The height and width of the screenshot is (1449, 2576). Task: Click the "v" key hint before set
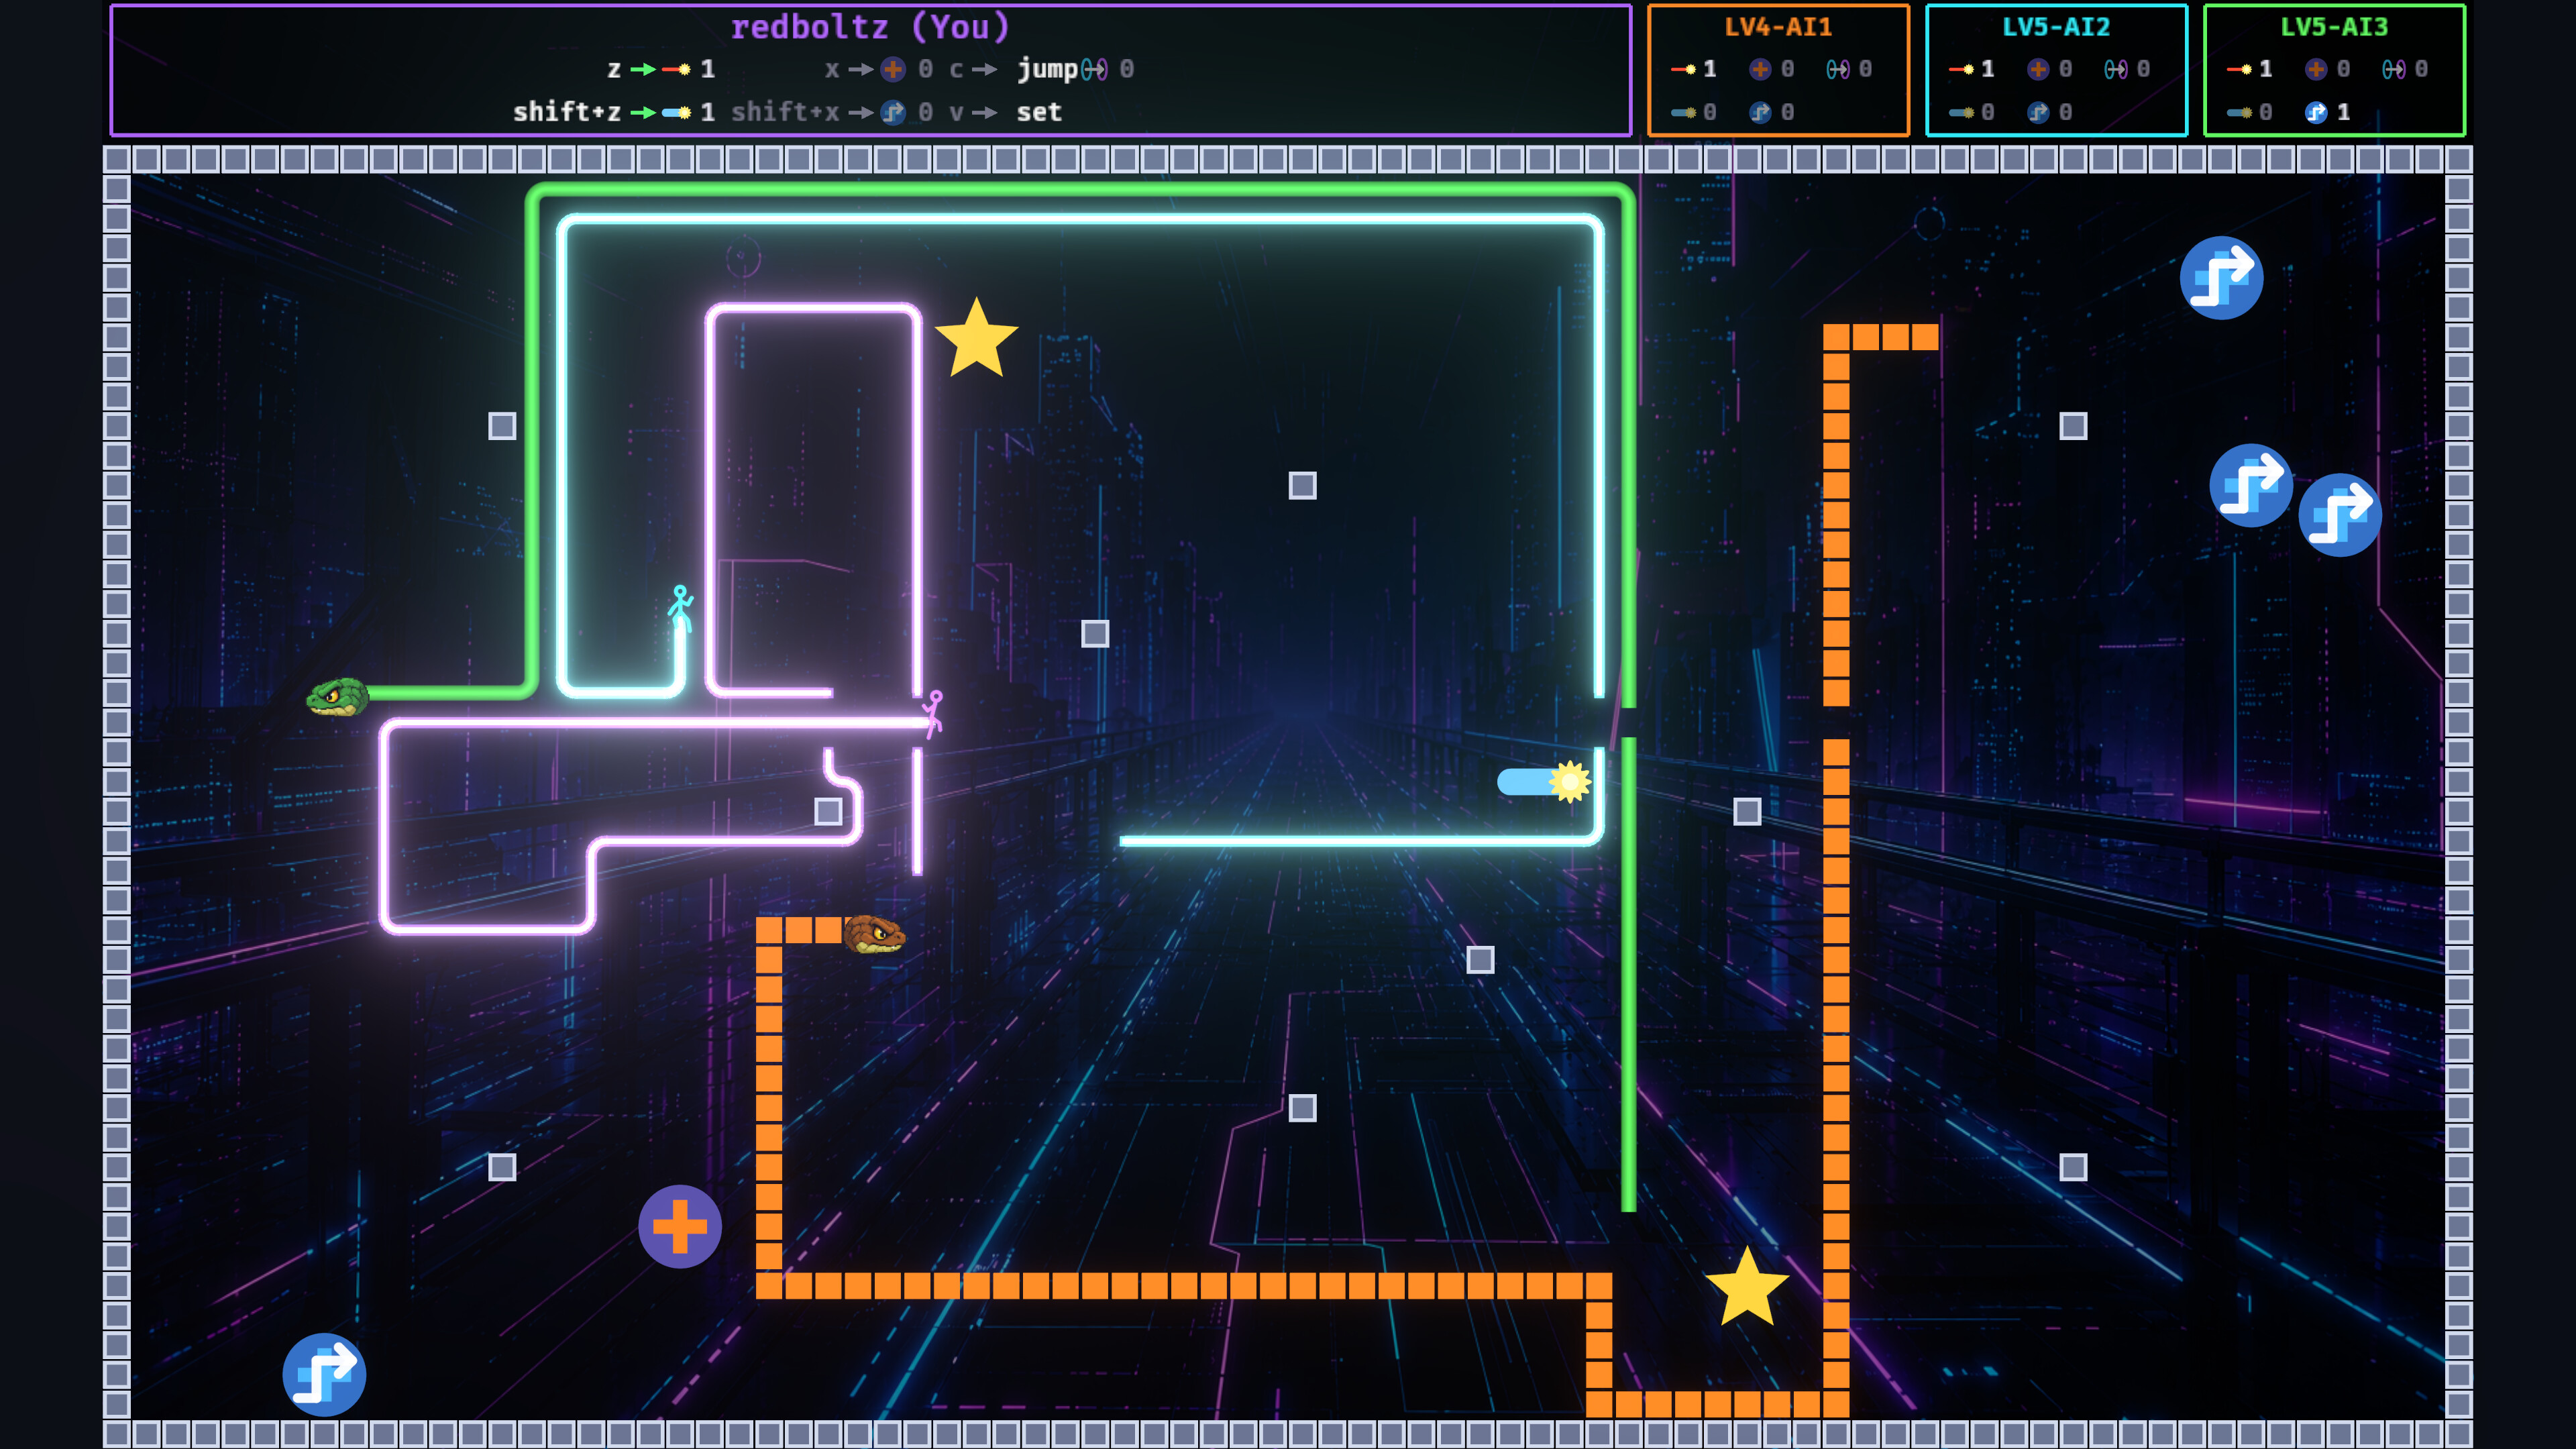[956, 112]
